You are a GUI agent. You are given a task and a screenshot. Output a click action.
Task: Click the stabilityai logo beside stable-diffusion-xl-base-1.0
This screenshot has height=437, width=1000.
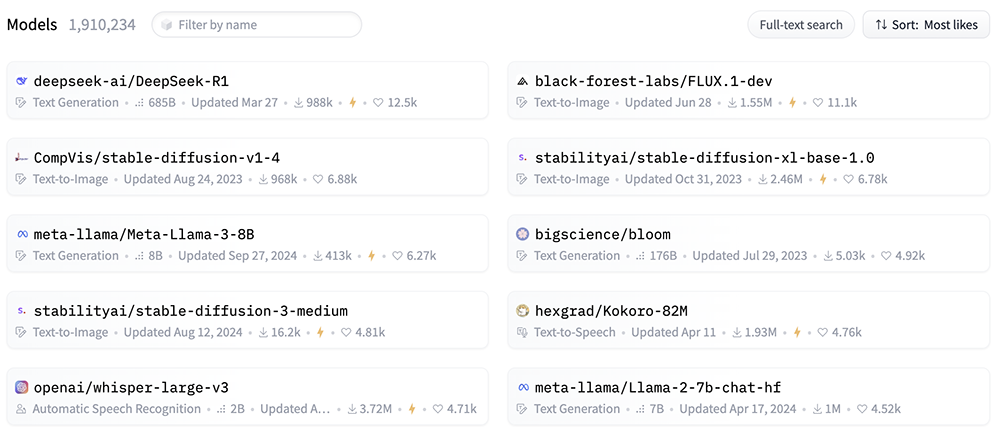click(522, 158)
